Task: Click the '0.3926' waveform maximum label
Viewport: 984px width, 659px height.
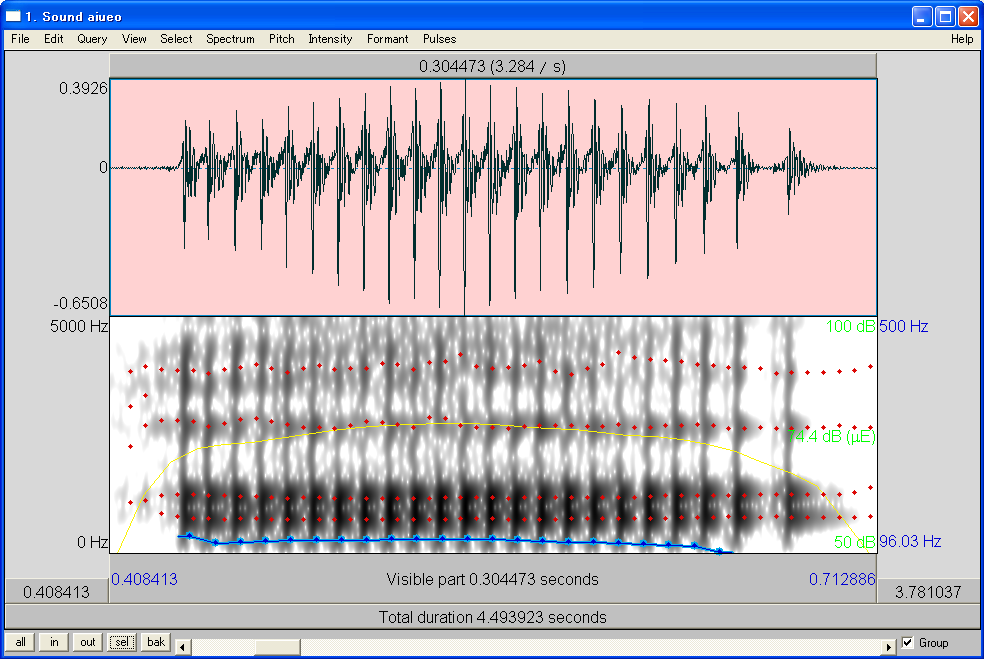Action: [x=83, y=88]
